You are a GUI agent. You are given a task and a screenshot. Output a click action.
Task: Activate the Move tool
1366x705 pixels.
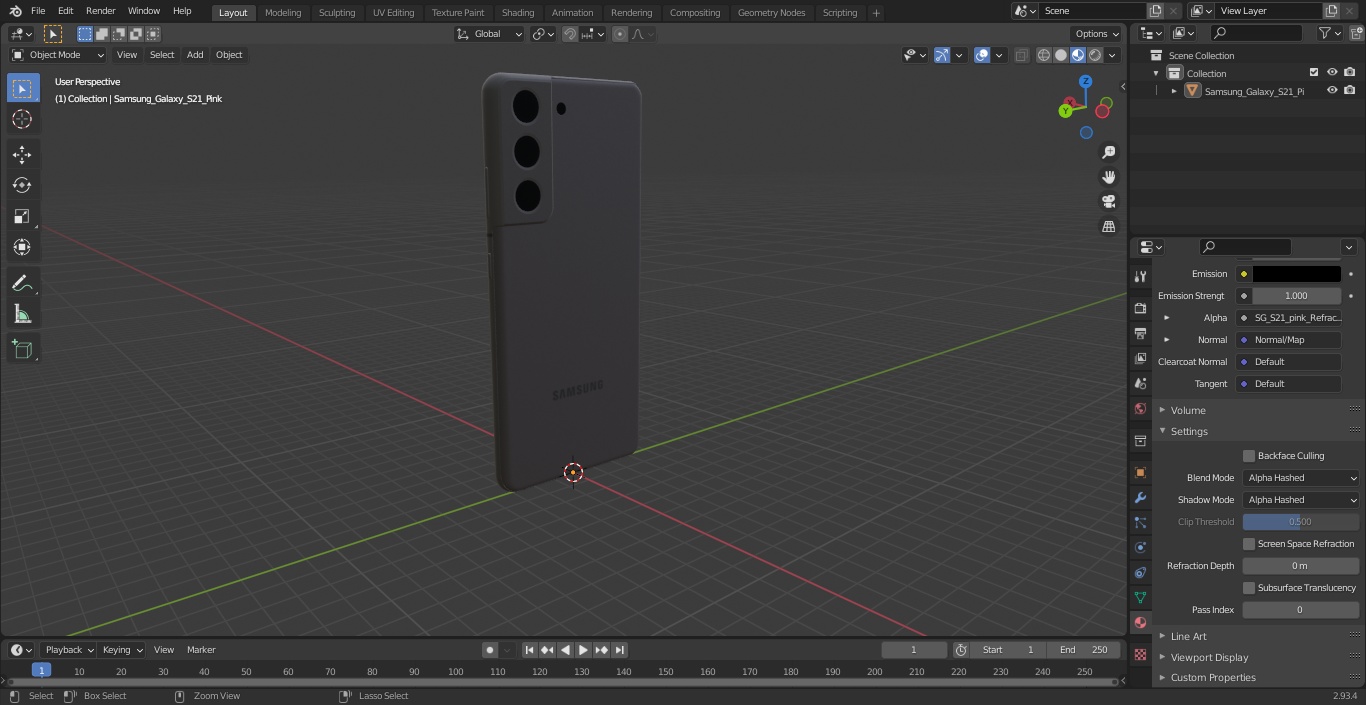[22, 155]
